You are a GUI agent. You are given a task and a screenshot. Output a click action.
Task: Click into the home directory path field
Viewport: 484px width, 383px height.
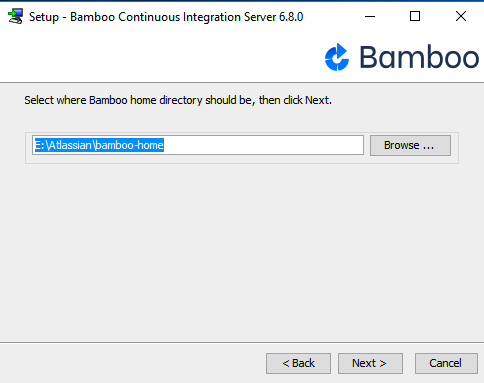tap(198, 145)
